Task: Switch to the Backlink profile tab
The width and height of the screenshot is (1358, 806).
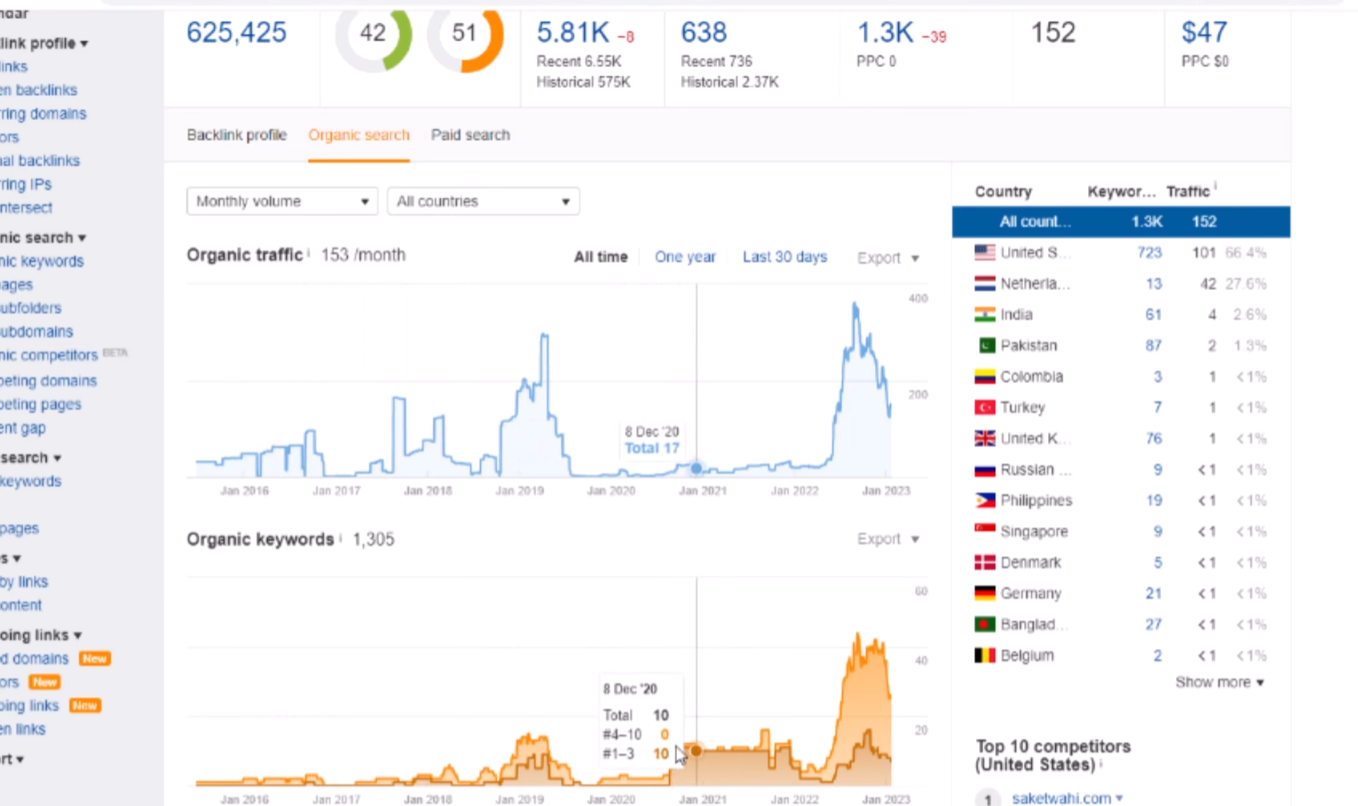Action: tap(237, 135)
